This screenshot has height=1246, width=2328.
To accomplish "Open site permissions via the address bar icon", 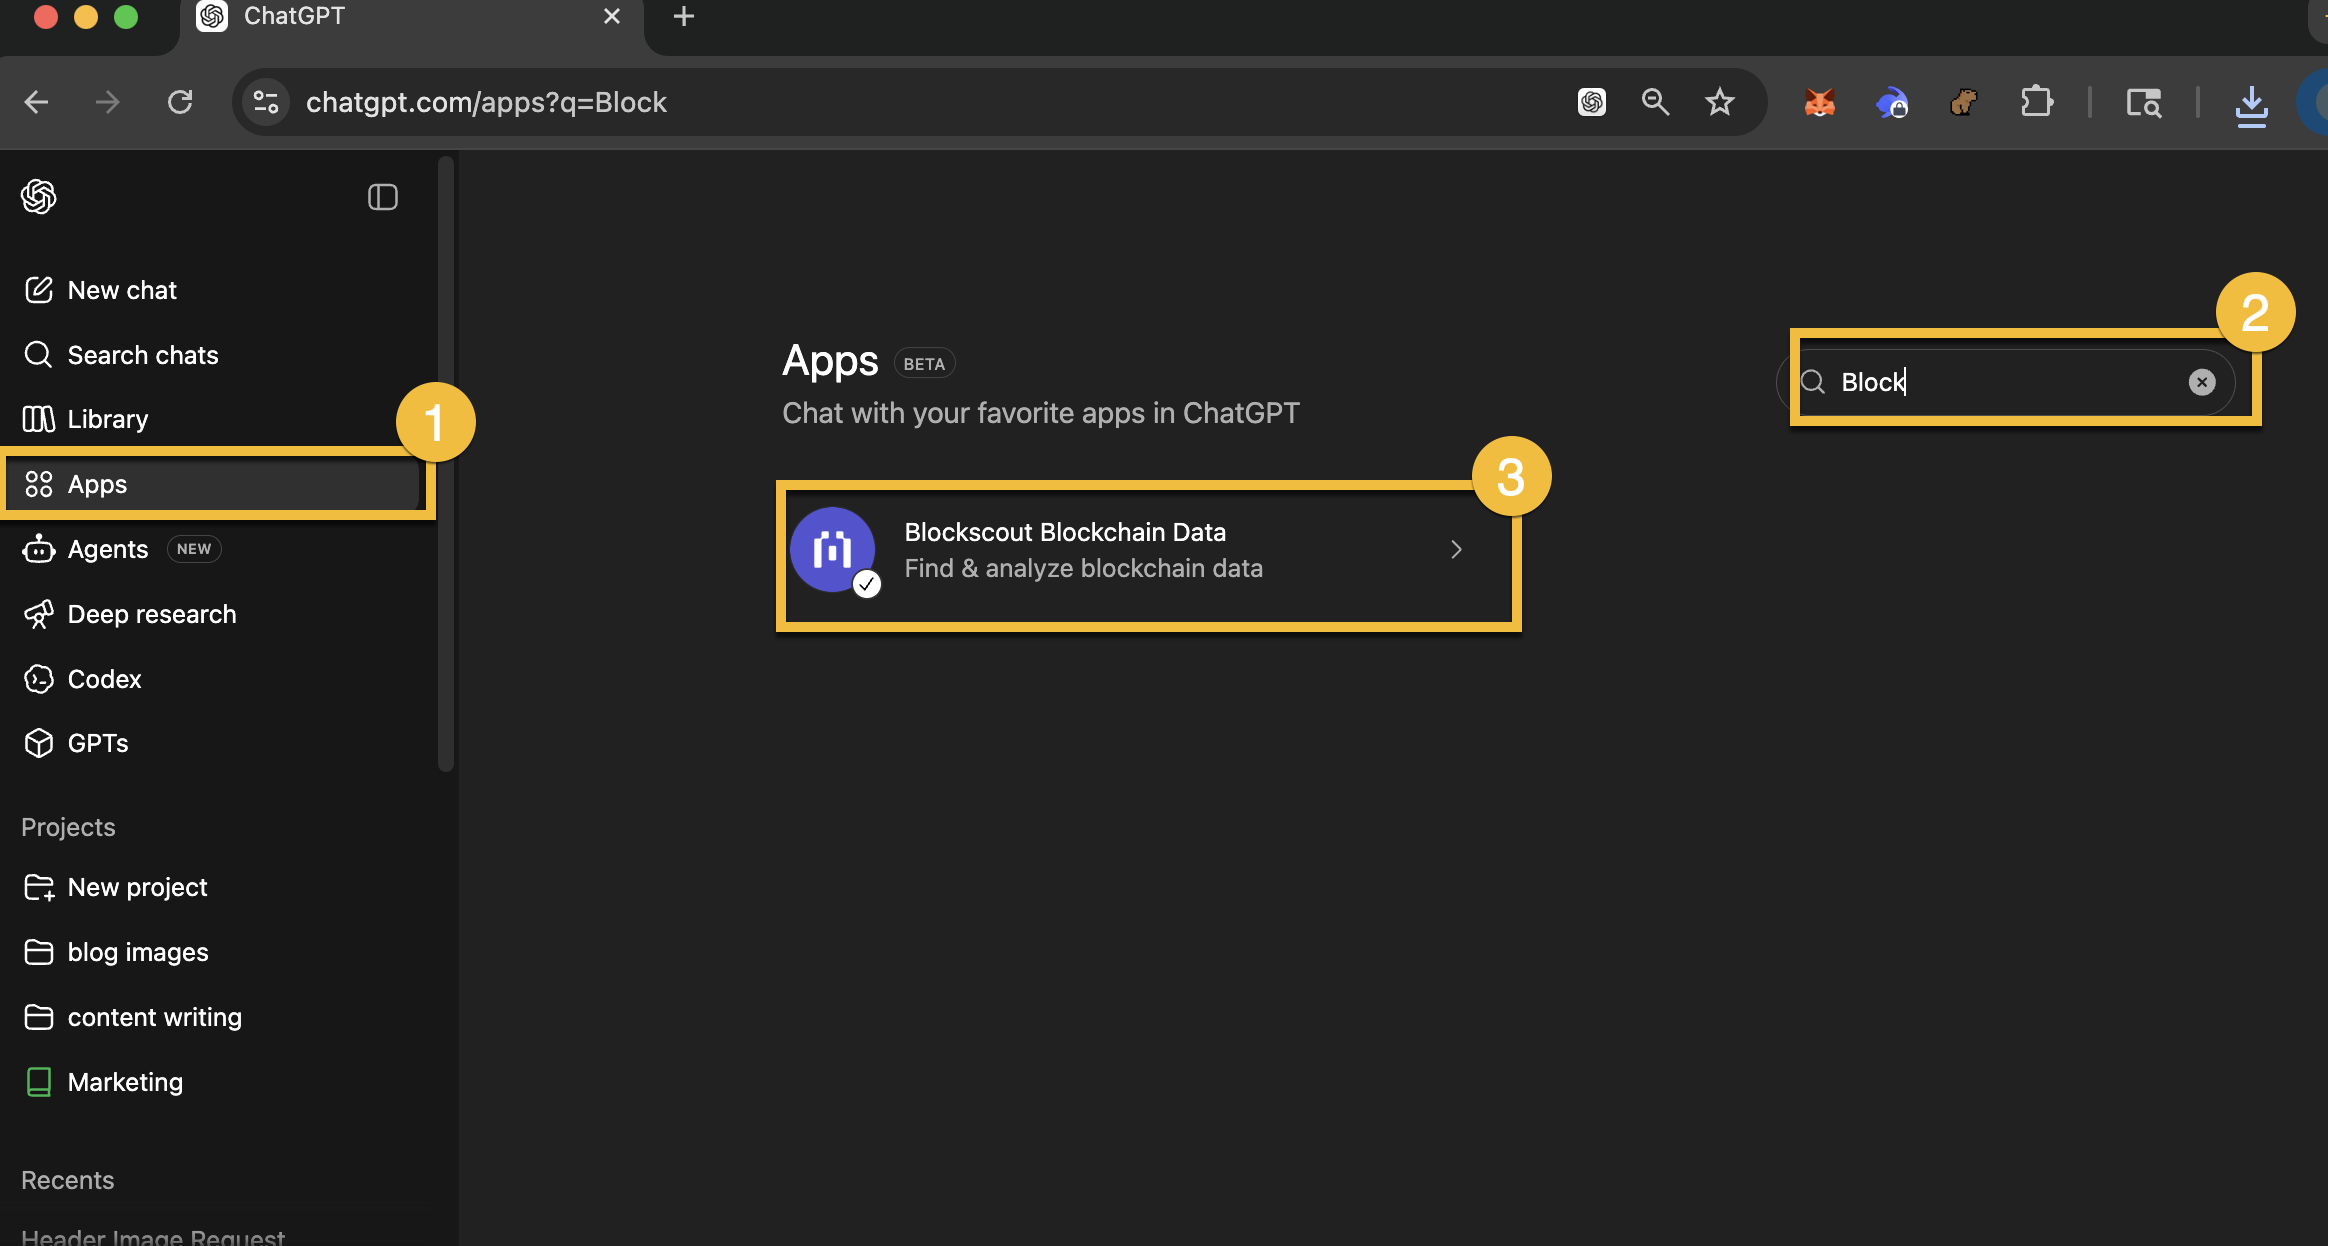I will pyautogui.click(x=265, y=101).
